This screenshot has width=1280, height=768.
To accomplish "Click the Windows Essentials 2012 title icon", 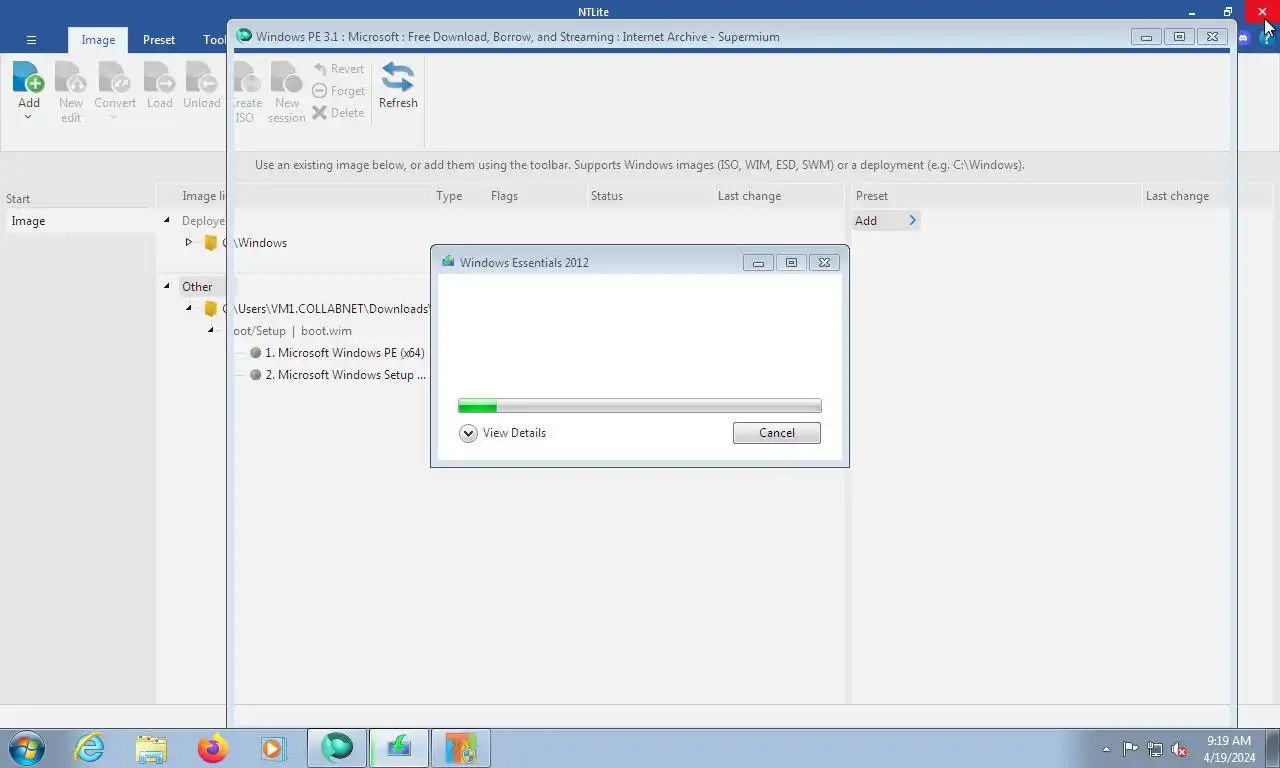I will coord(448,262).
